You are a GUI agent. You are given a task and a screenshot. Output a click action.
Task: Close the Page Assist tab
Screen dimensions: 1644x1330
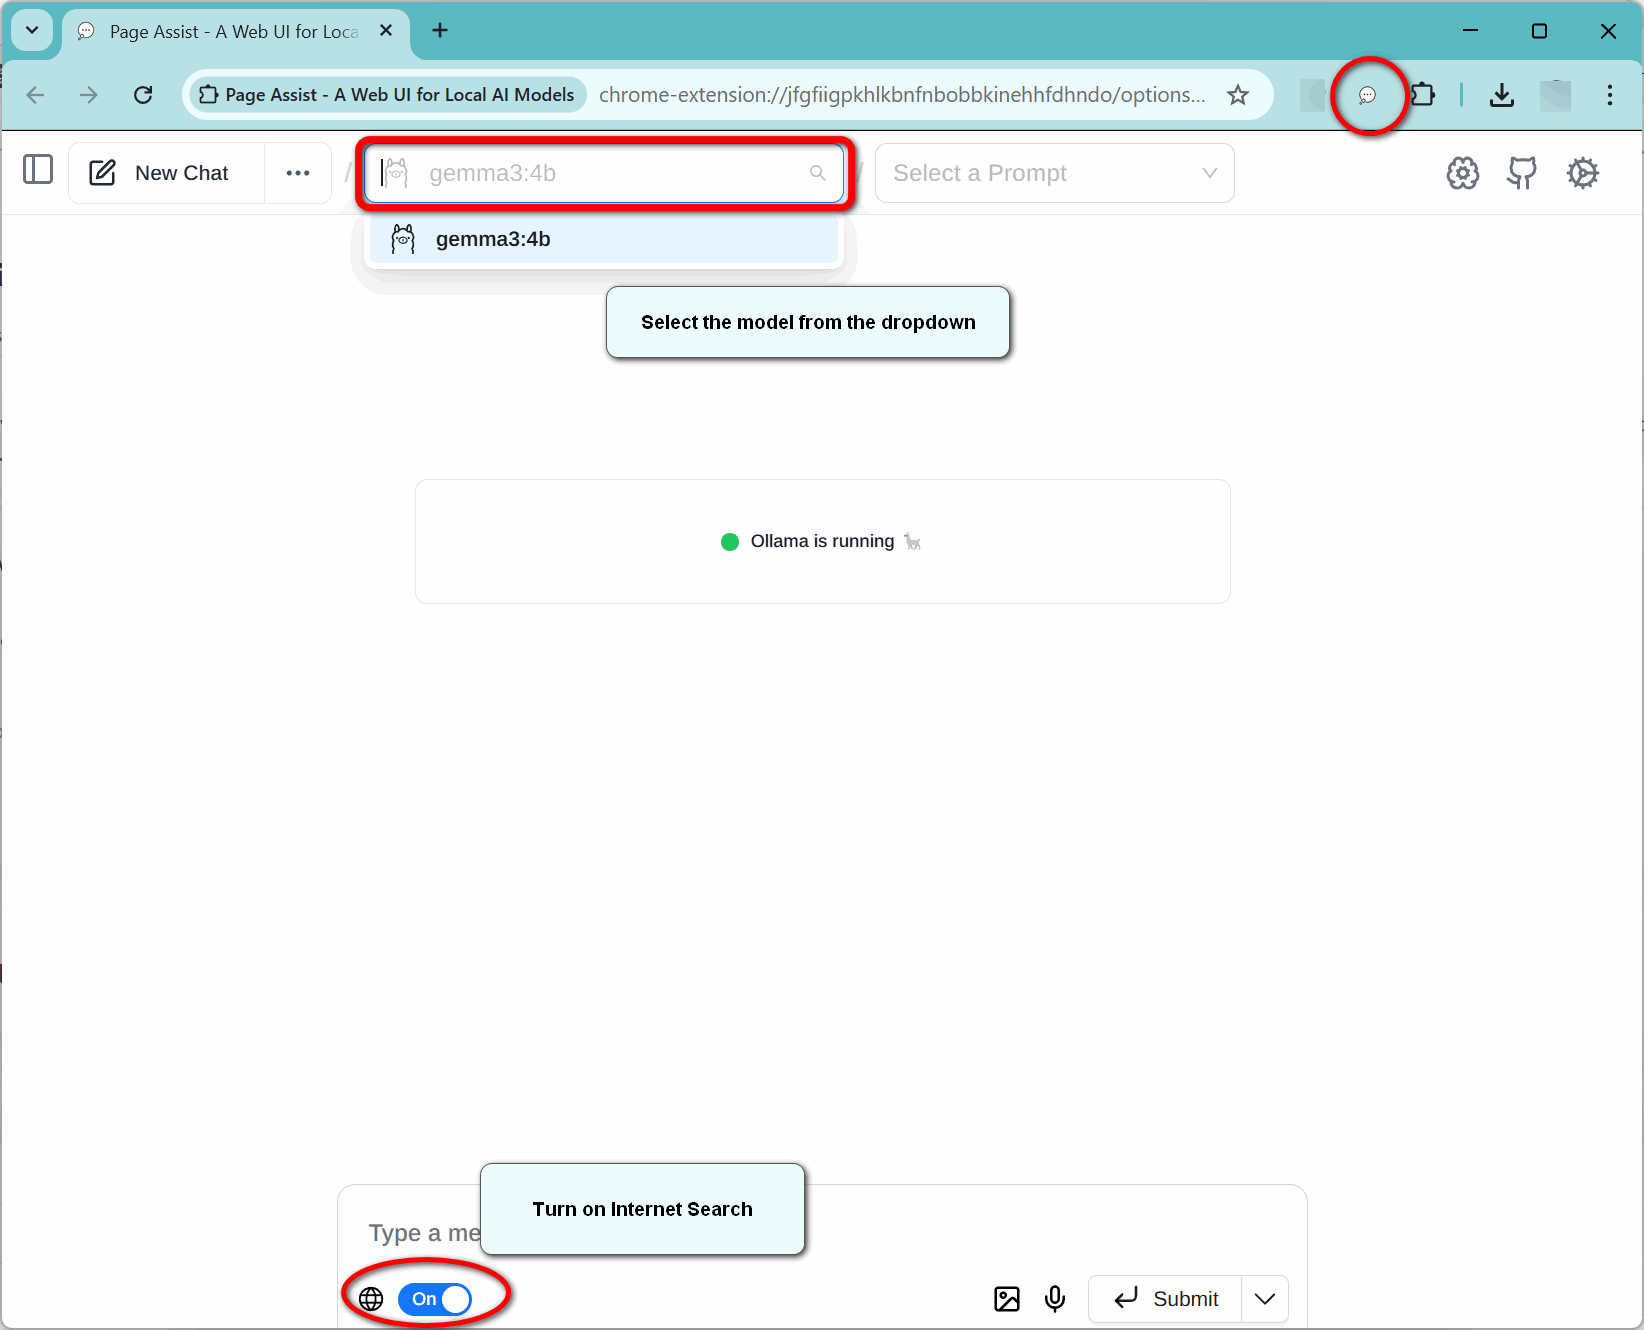386,31
